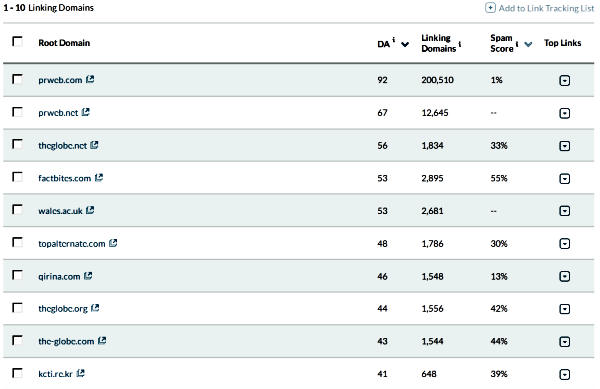Viewport: 600px width, 389px height.
Task: Open the theglobe.org domain link
Action: click(x=63, y=309)
